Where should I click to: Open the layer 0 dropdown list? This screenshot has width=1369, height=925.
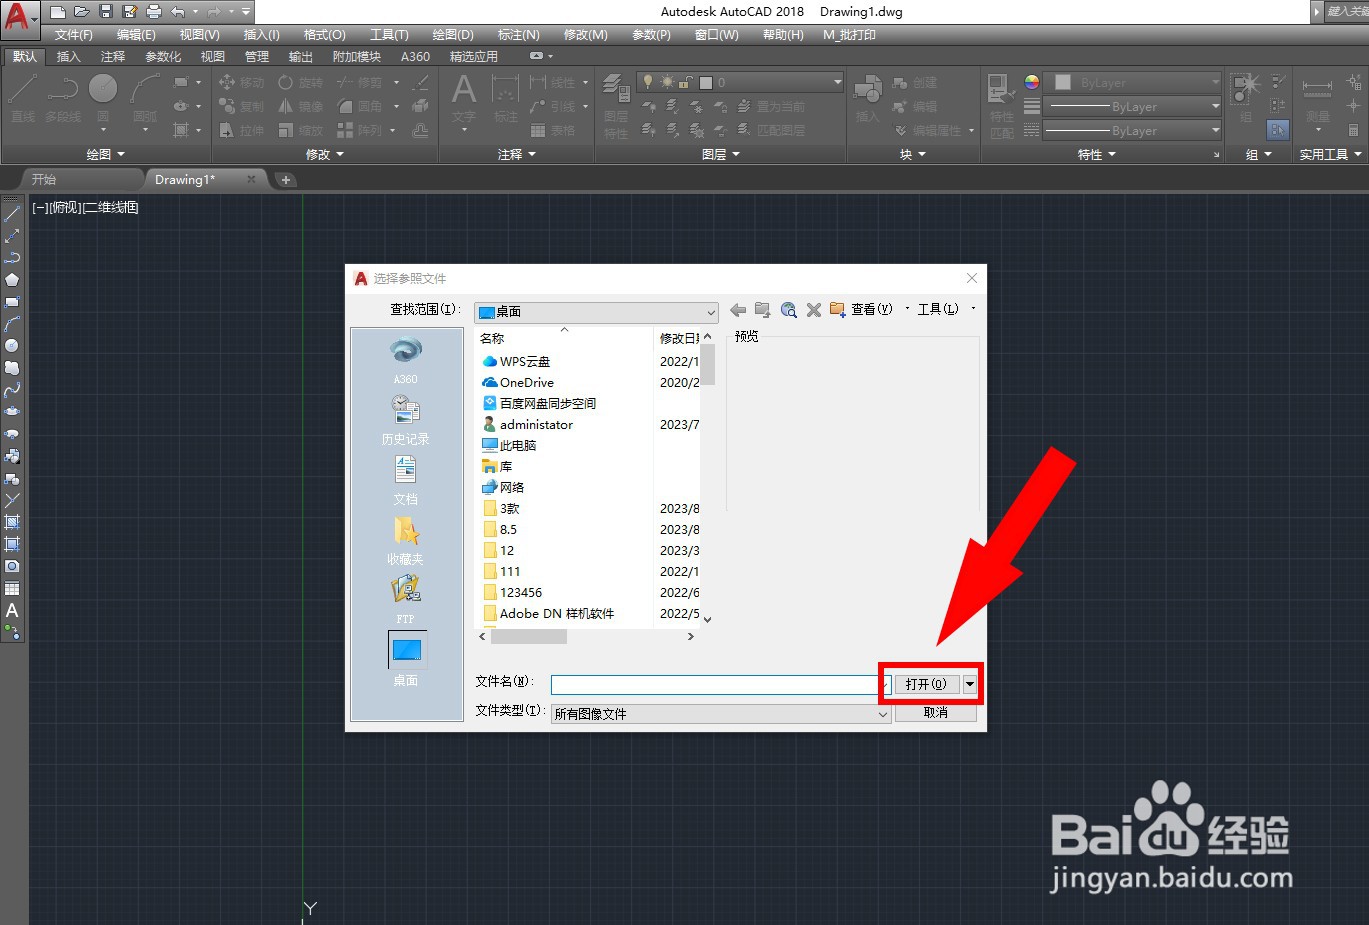pos(837,82)
